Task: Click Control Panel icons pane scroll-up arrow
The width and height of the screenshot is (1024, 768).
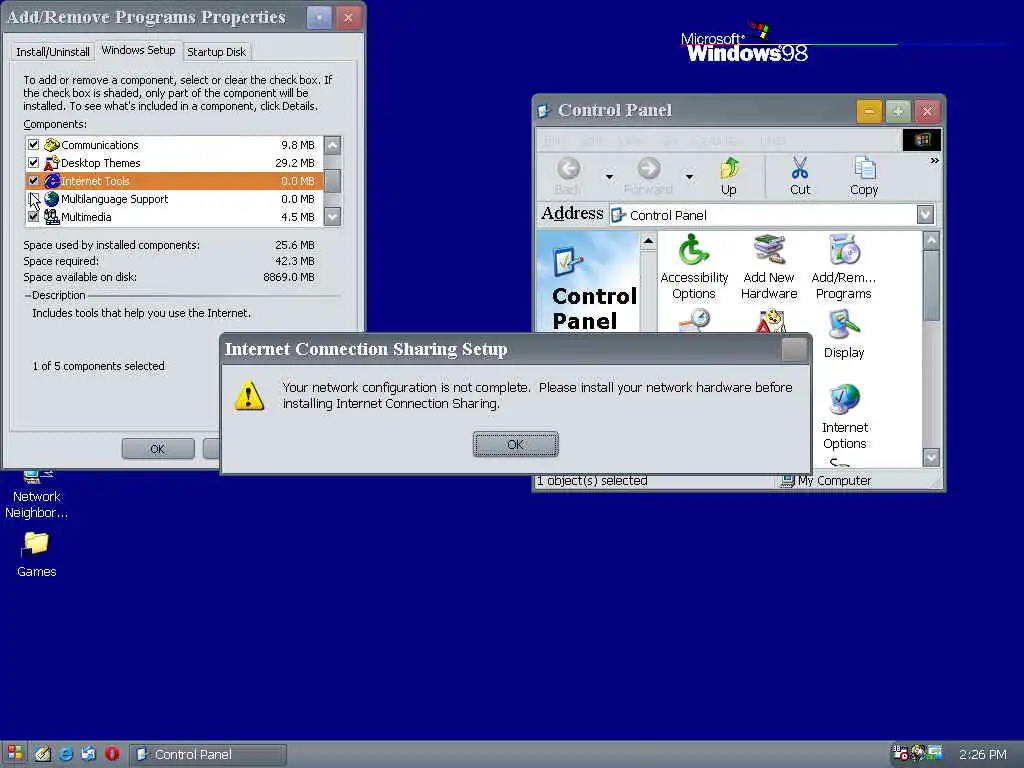Action: (931, 241)
